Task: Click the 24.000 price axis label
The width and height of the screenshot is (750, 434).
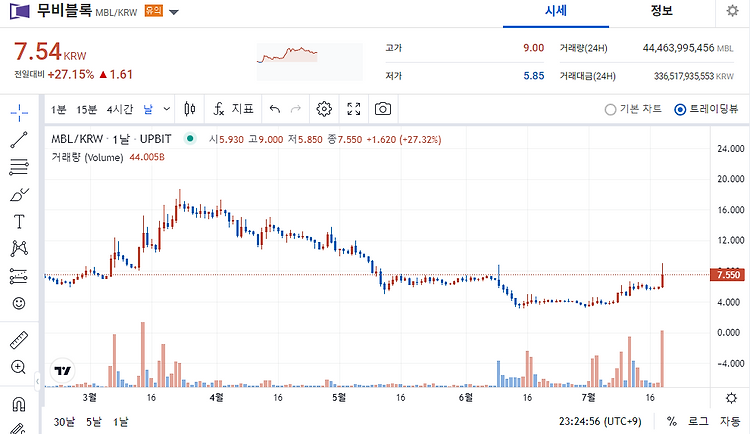Action: pos(730,148)
